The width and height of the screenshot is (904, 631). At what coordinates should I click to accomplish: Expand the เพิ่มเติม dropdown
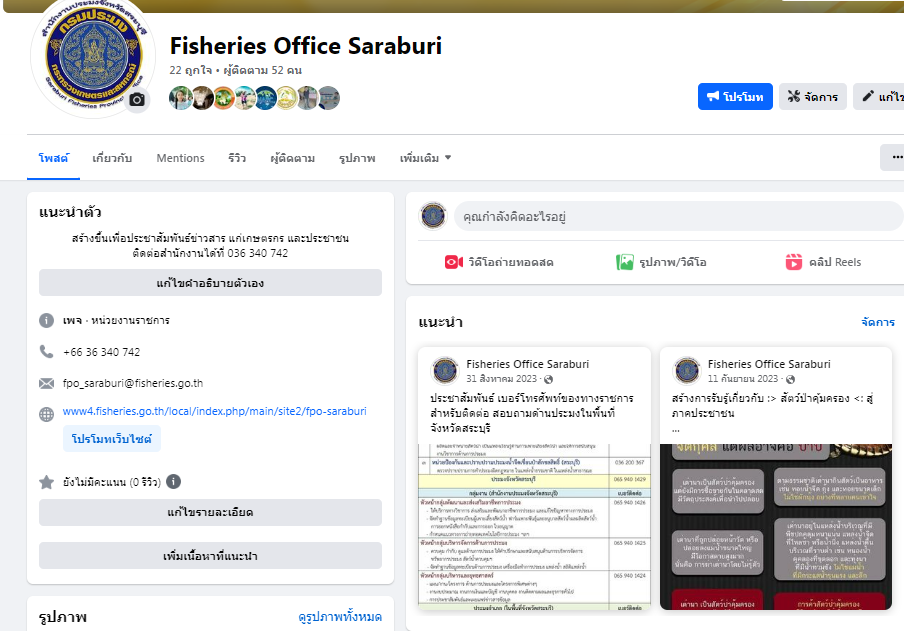coord(425,158)
